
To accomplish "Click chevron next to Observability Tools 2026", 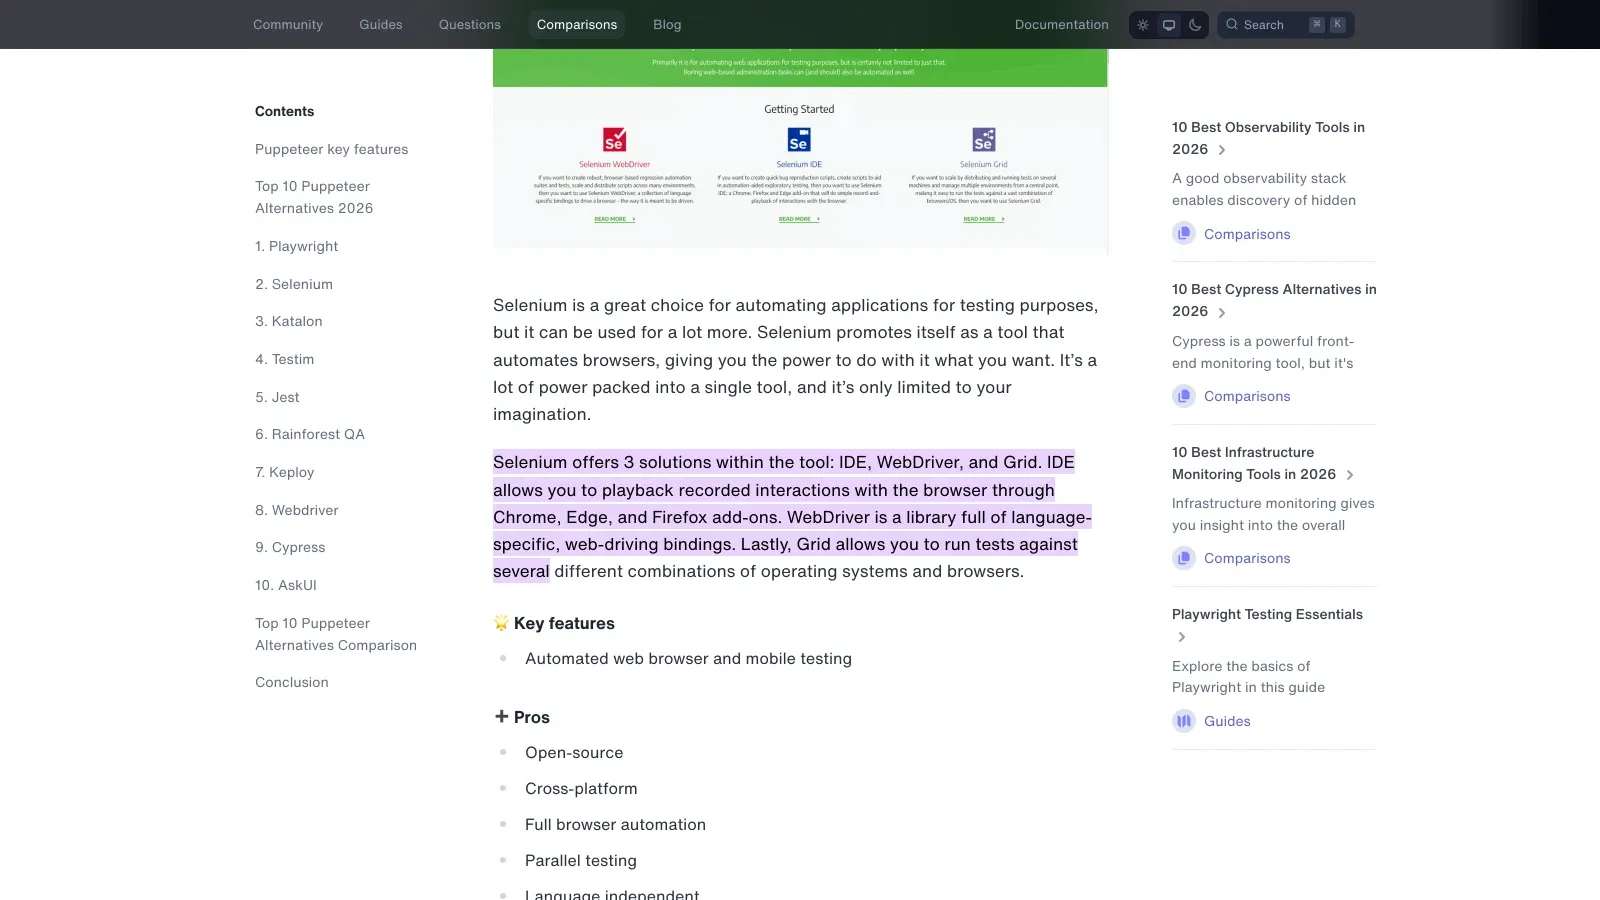I will [x=1222, y=150].
